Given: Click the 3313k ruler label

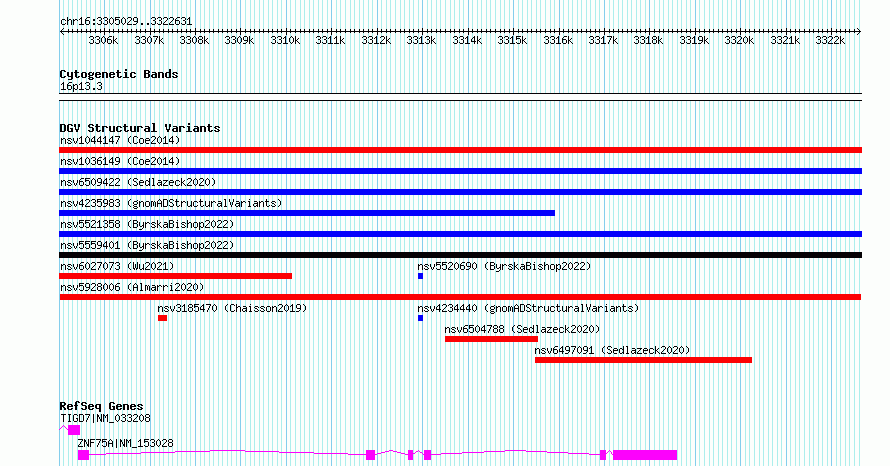Looking at the screenshot, I should tap(421, 40).
